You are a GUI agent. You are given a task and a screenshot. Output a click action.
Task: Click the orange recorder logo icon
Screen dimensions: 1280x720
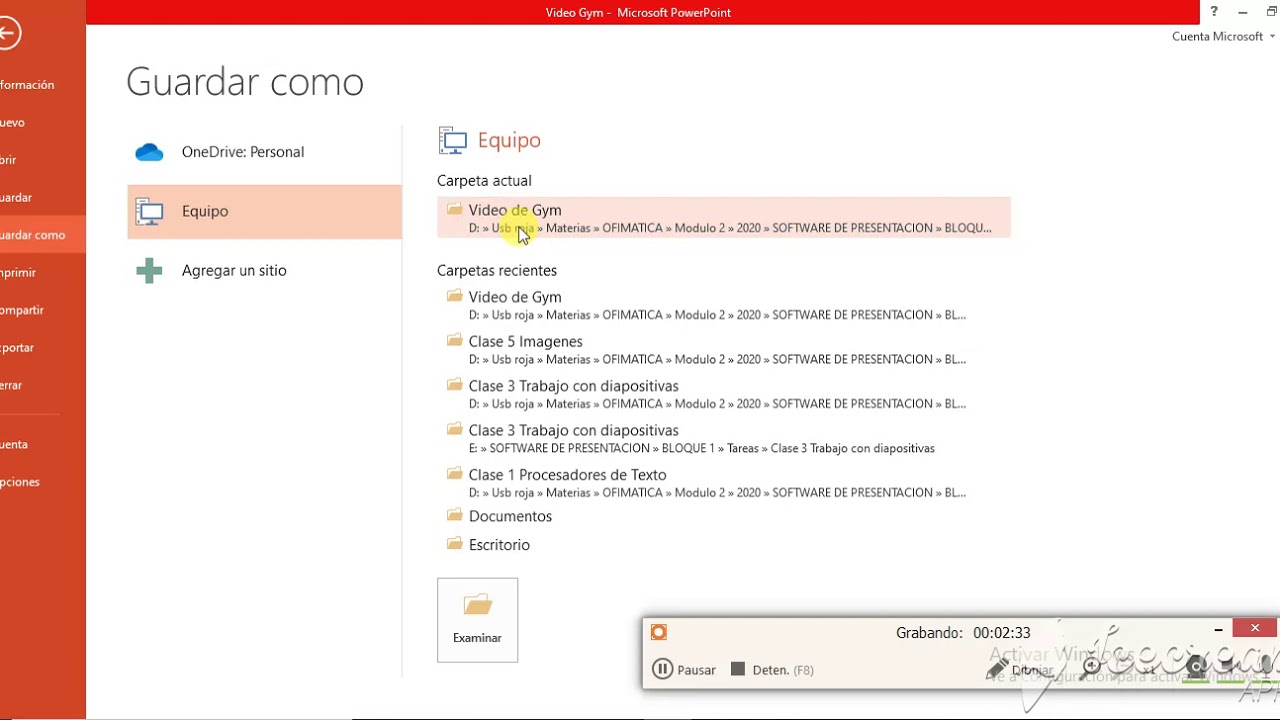(658, 632)
